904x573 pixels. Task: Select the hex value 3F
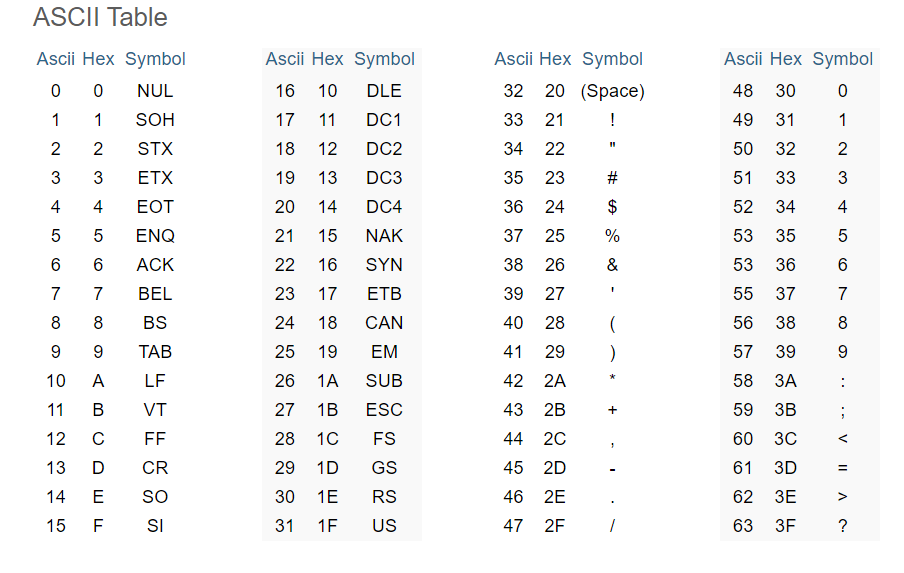click(785, 526)
